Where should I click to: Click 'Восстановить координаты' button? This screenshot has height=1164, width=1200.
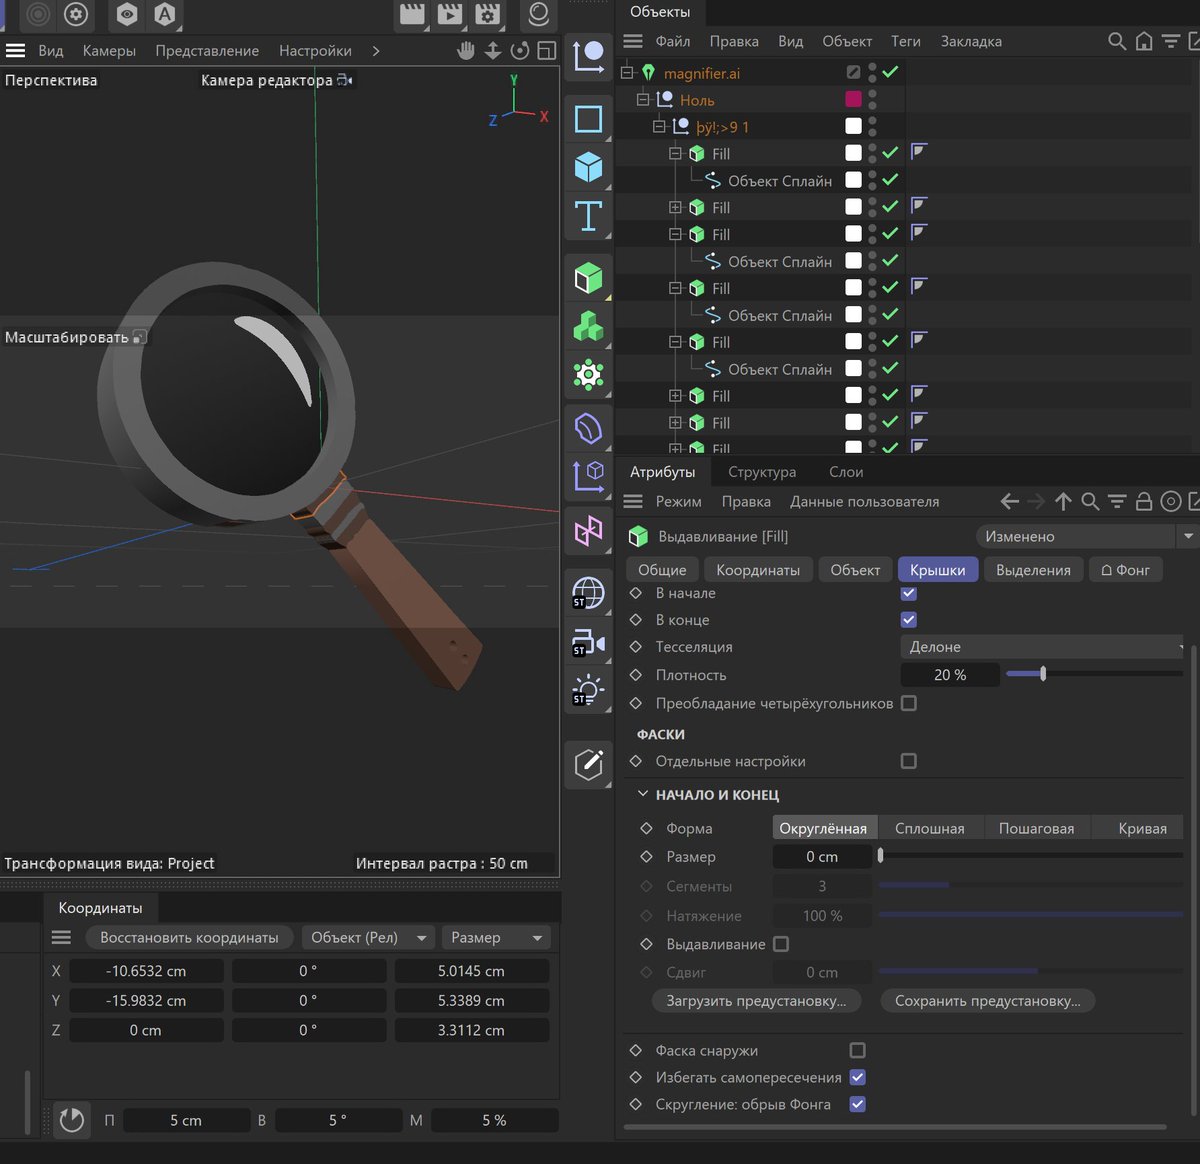click(189, 937)
